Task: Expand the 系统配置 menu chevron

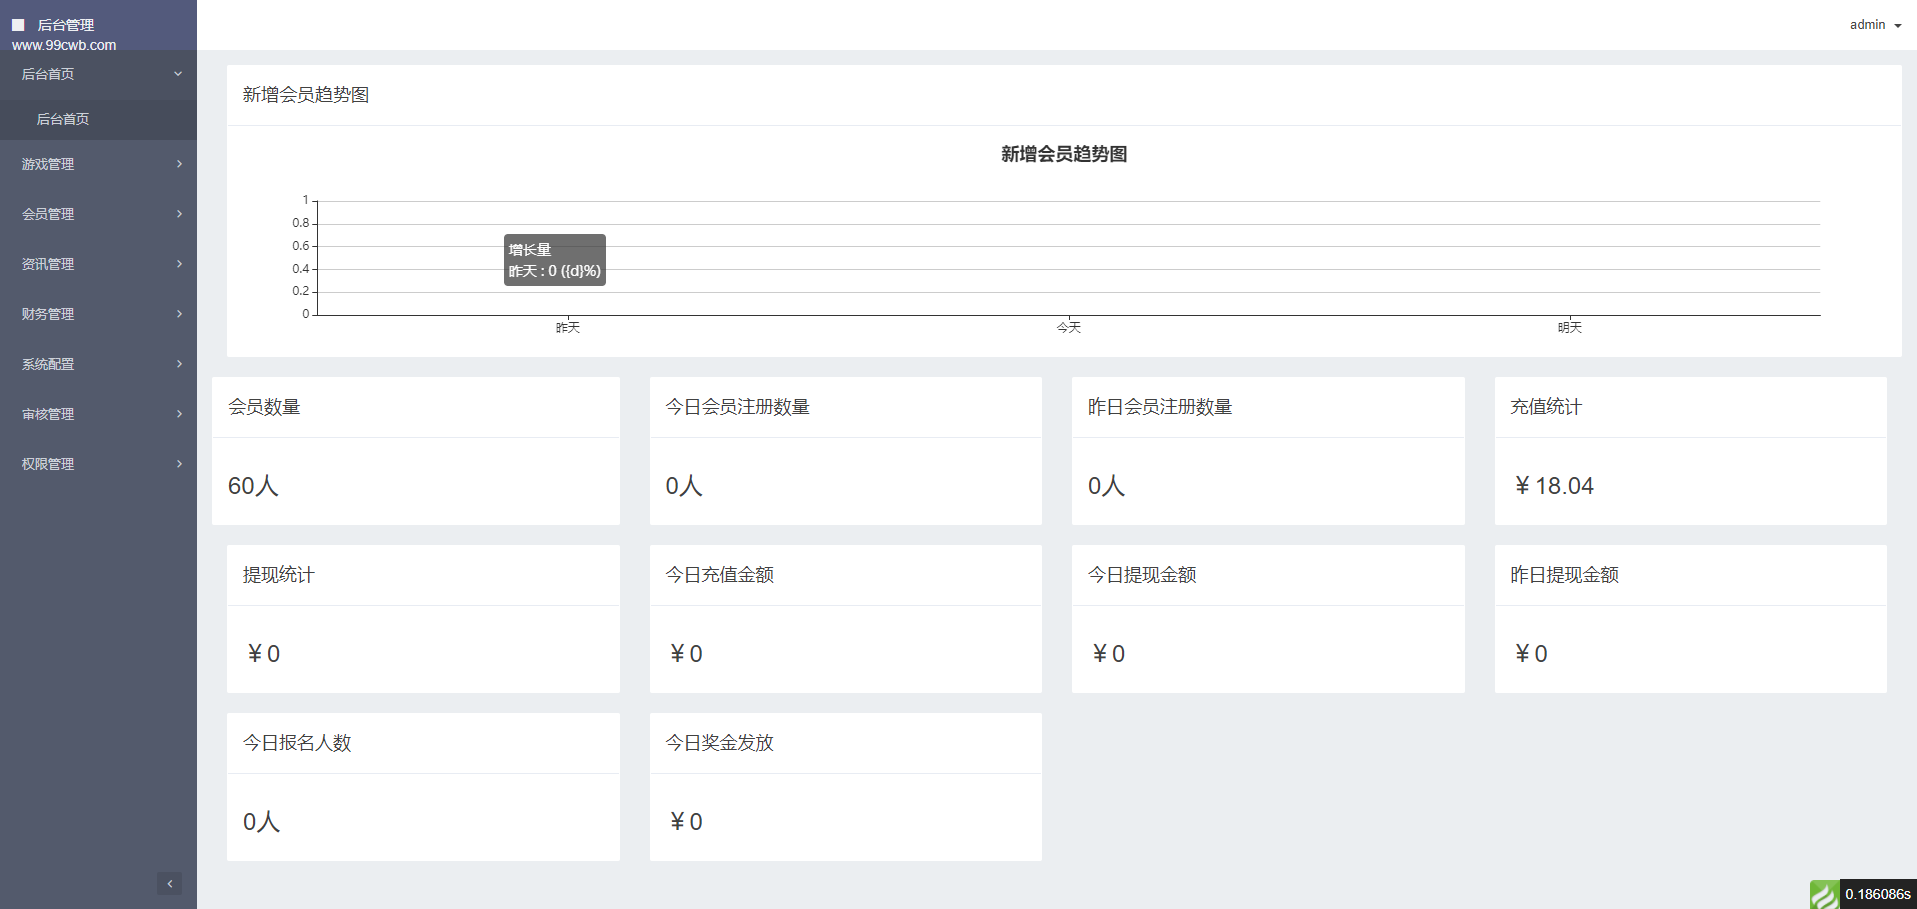Action: (x=179, y=364)
